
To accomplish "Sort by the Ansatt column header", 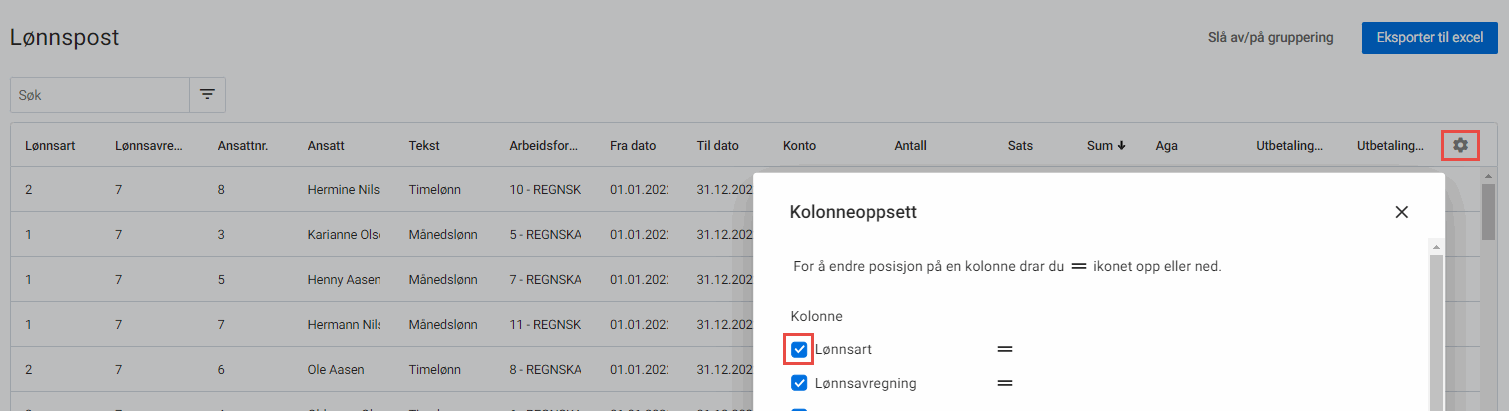I will [x=326, y=146].
